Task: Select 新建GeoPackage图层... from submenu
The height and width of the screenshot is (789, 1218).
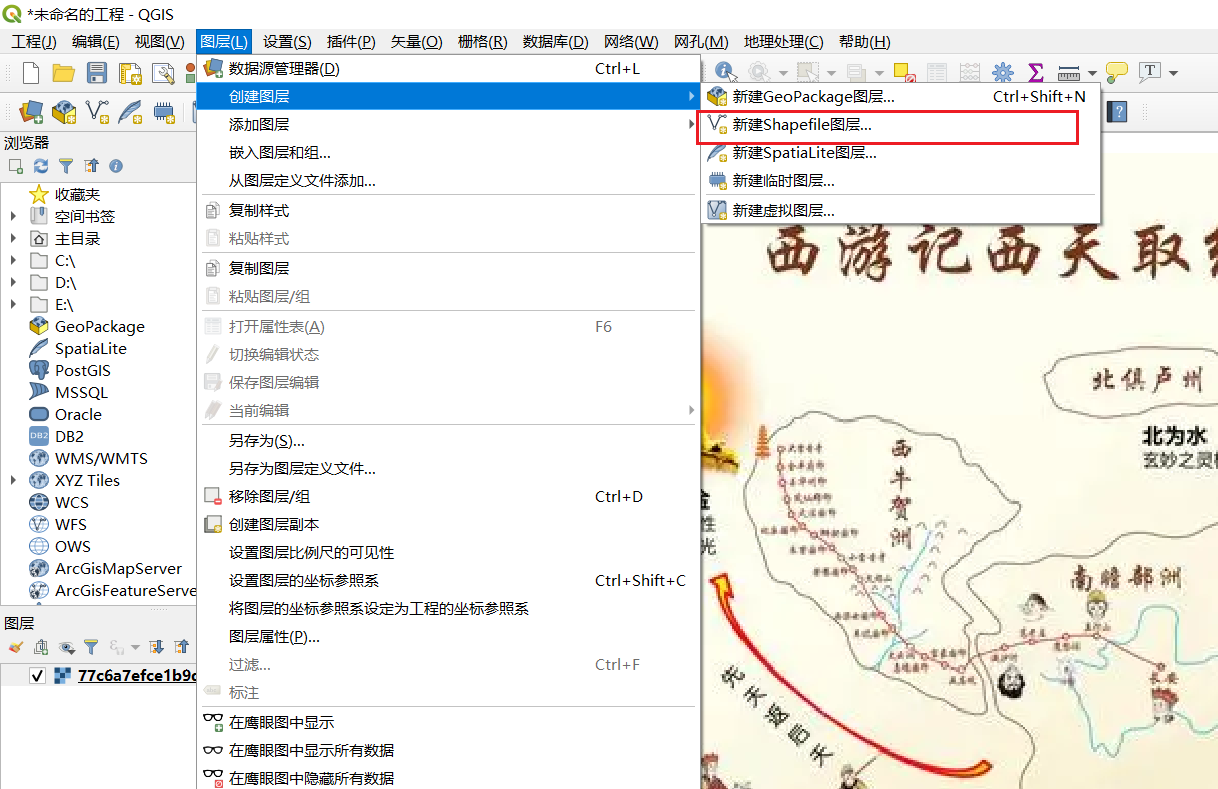Action: (900, 97)
